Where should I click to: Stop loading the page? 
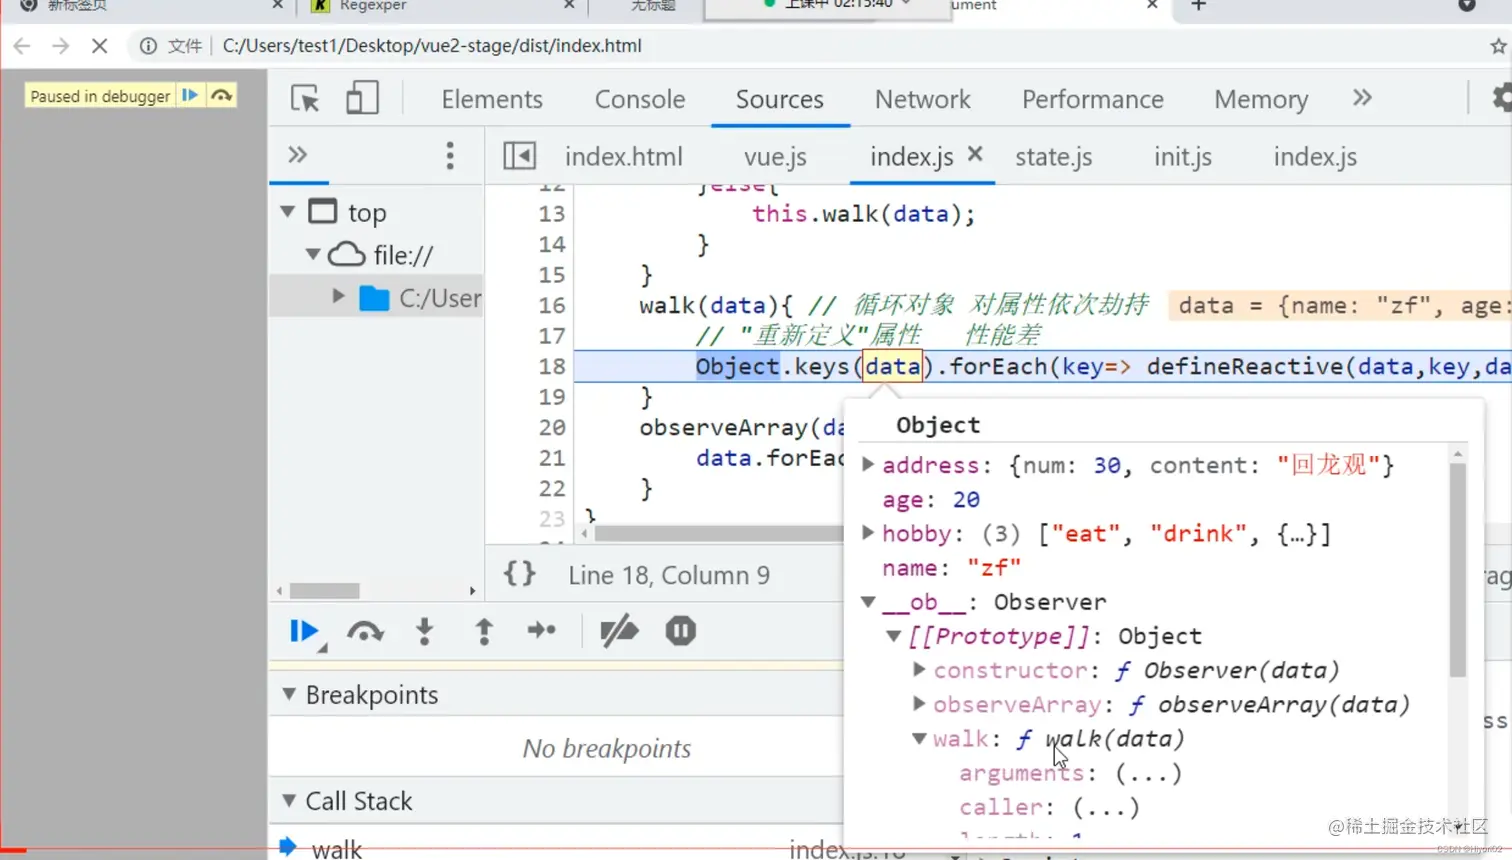tap(99, 46)
